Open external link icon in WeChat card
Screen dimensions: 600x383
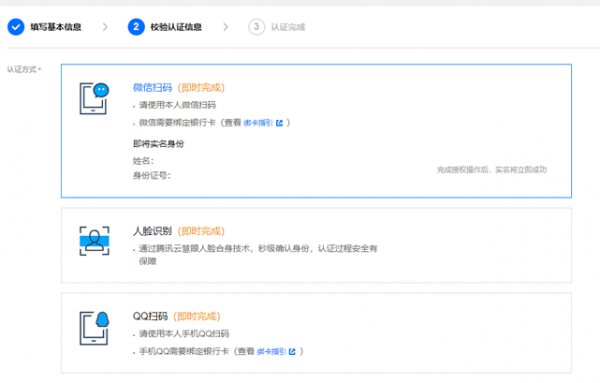click(279, 123)
